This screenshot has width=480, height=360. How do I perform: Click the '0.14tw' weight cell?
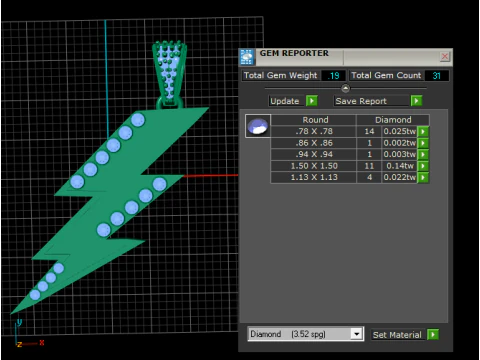[399, 166]
